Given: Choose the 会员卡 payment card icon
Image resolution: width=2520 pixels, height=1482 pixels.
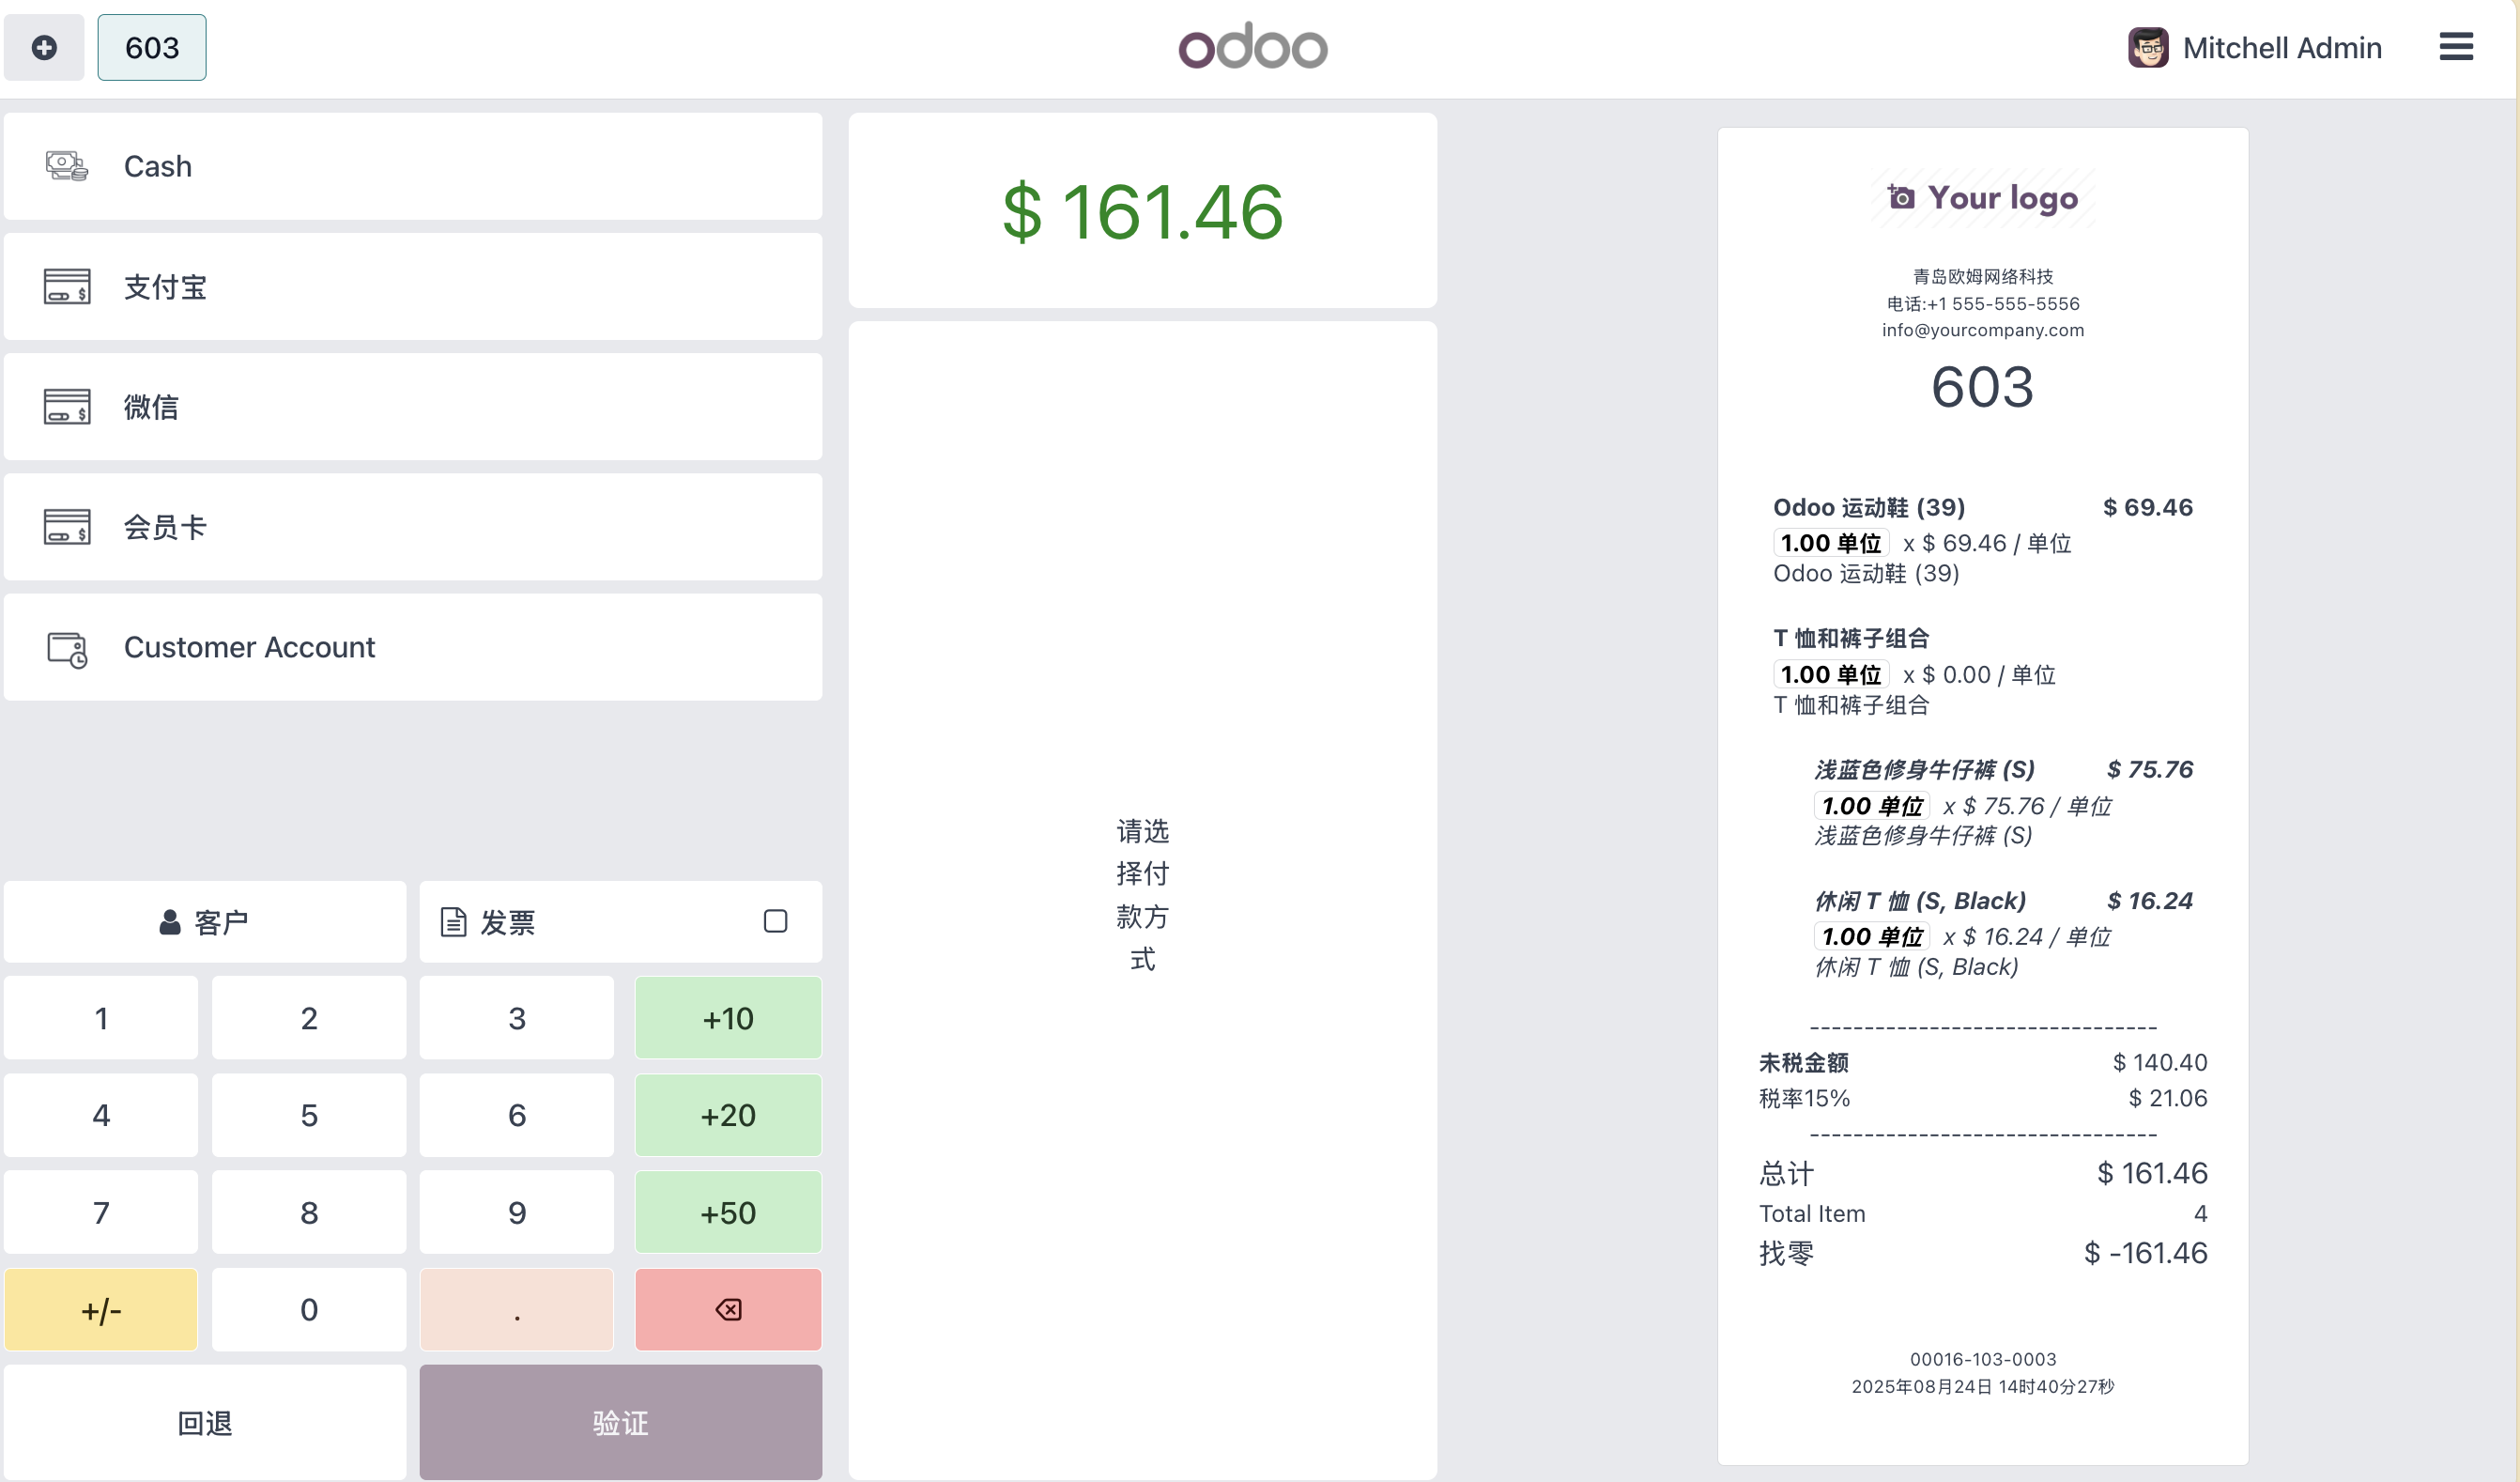Looking at the screenshot, I should click(x=67, y=527).
